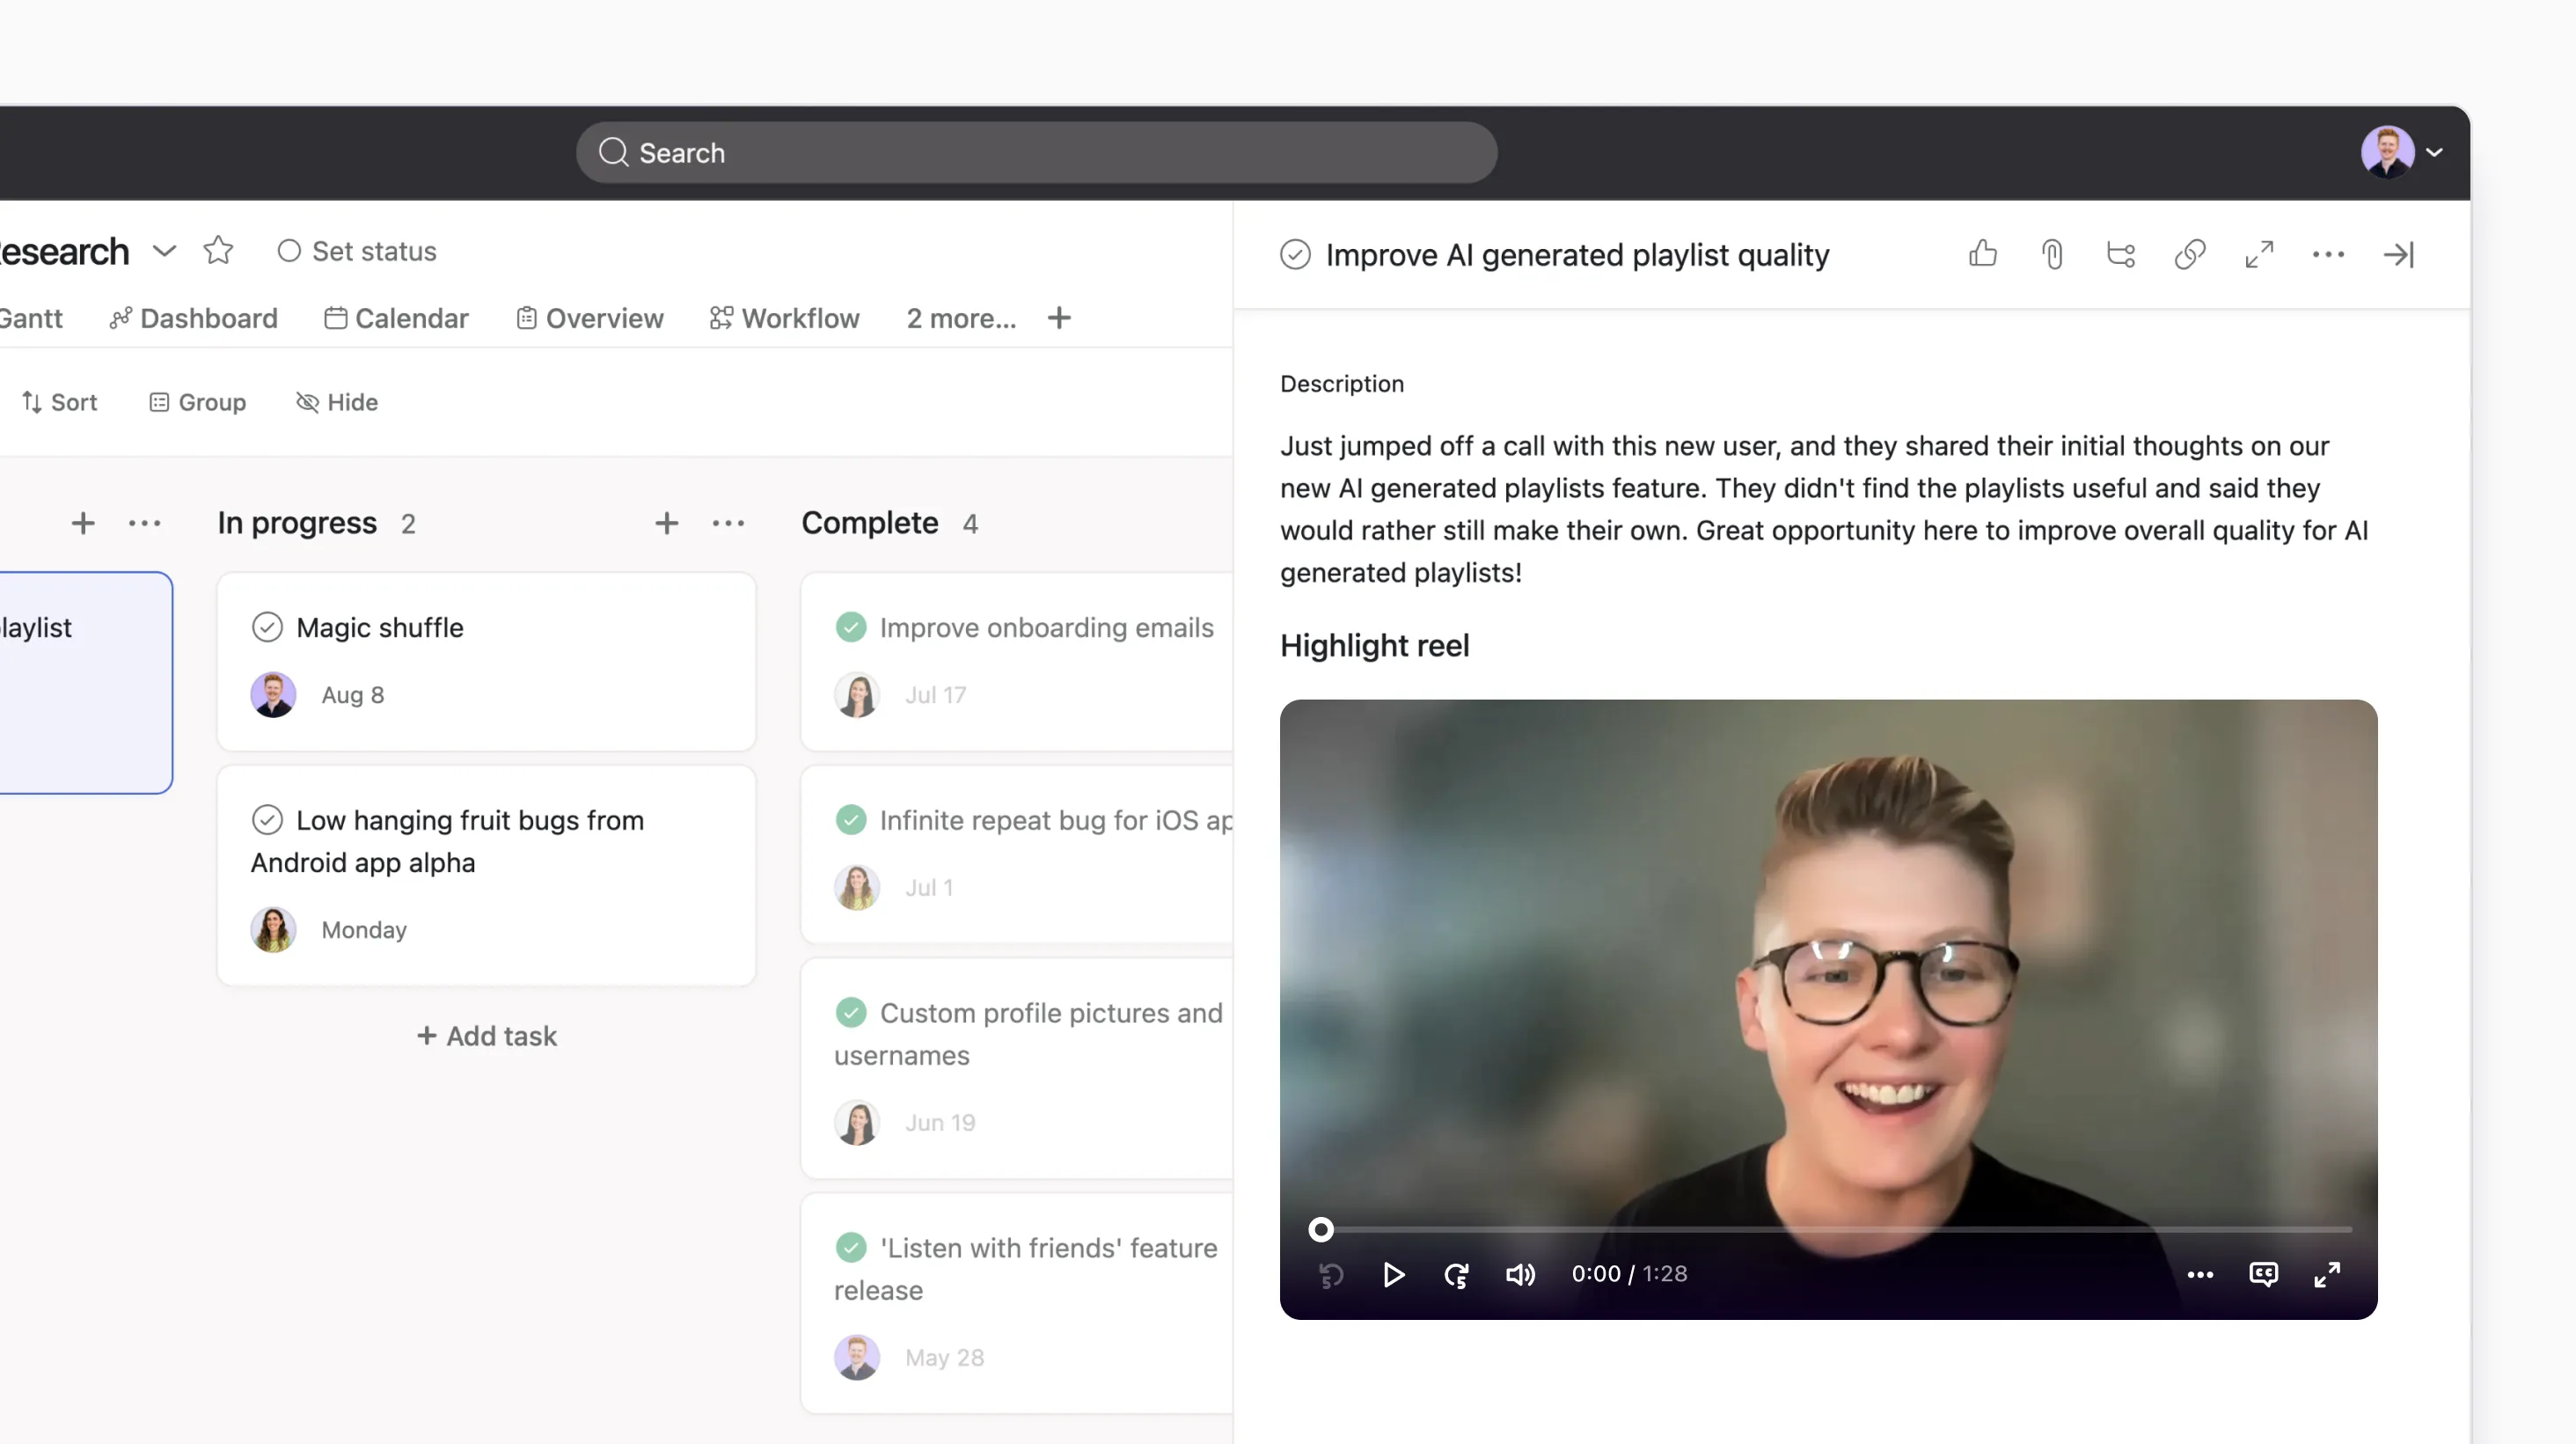
Task: Switch to the Calendar tab
Action: tap(397, 318)
